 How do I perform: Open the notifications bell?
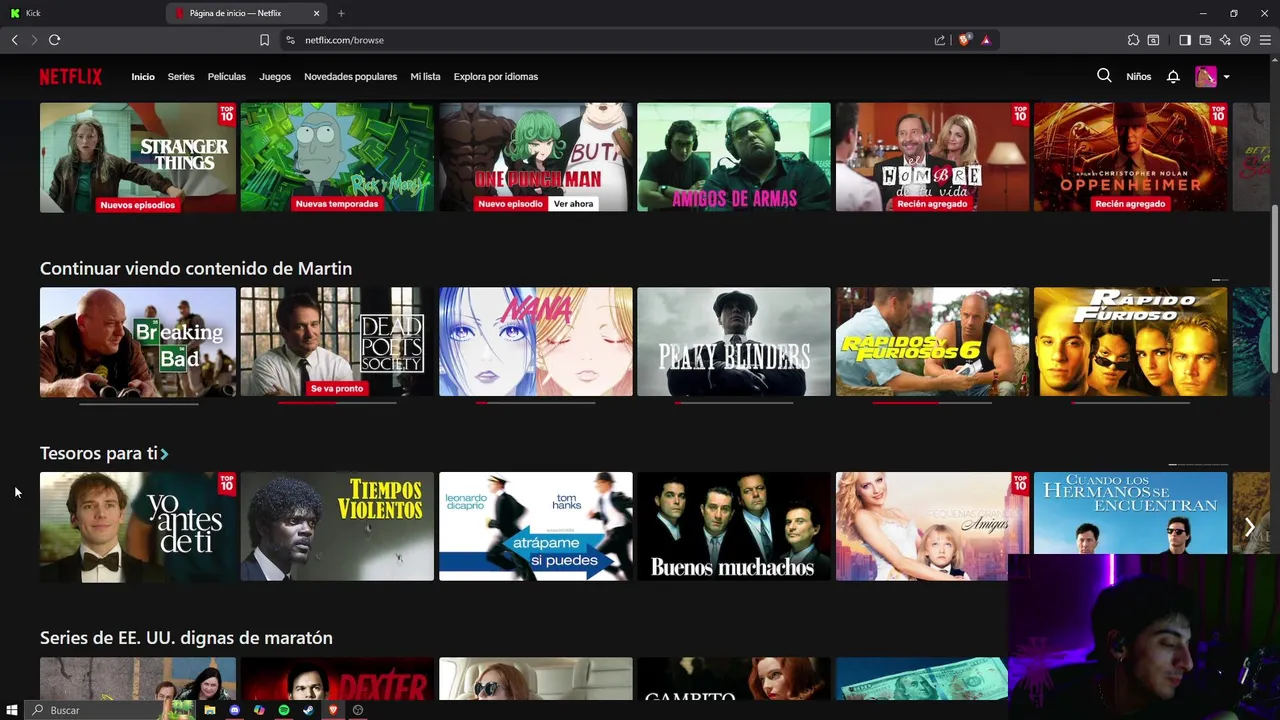tap(1173, 76)
